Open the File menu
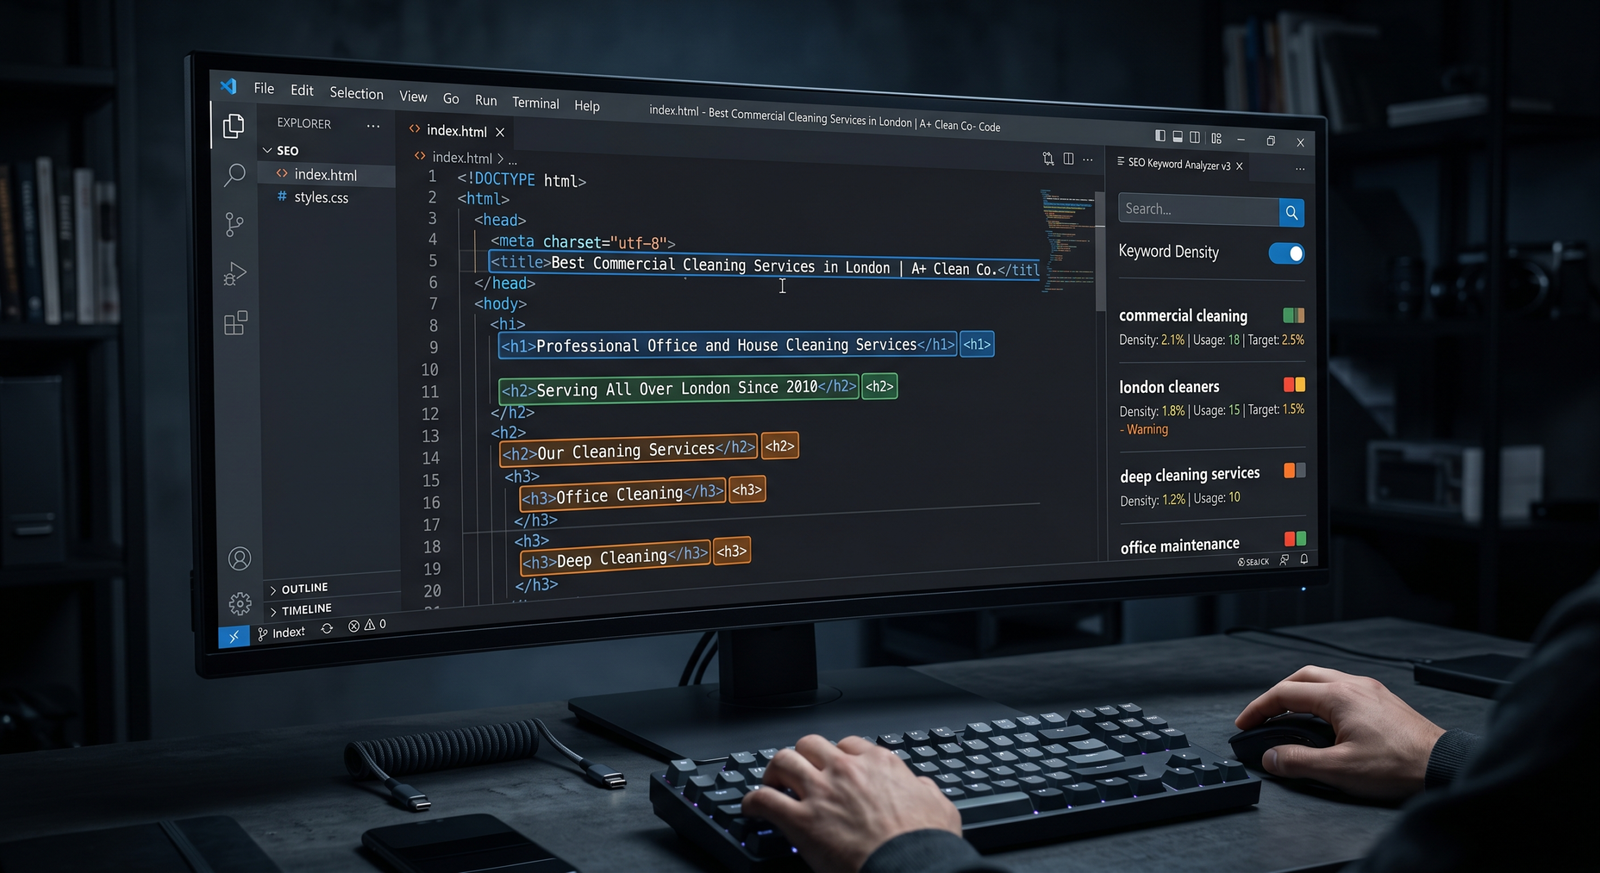Image resolution: width=1600 pixels, height=873 pixels. (264, 88)
